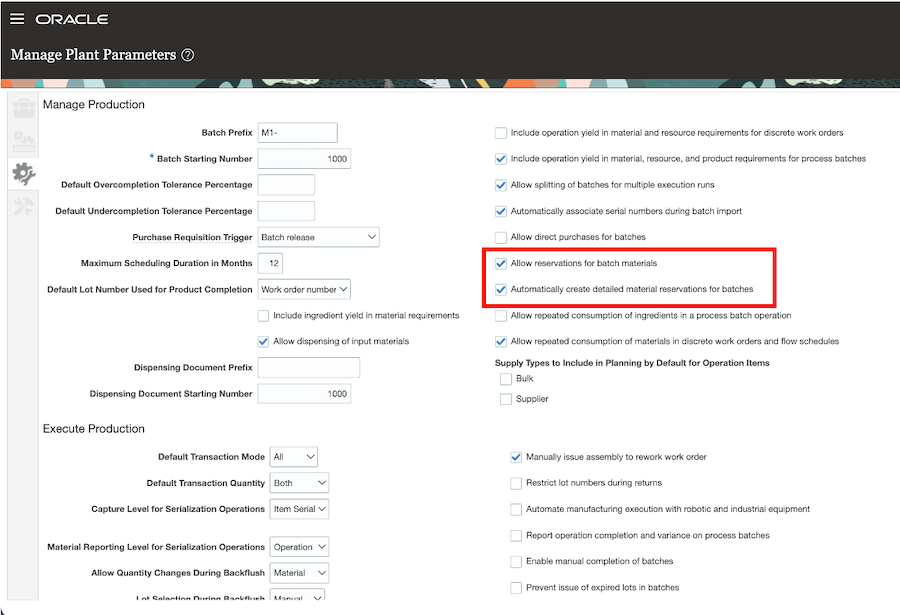Select the faded gears sidebar icon

tap(24, 140)
